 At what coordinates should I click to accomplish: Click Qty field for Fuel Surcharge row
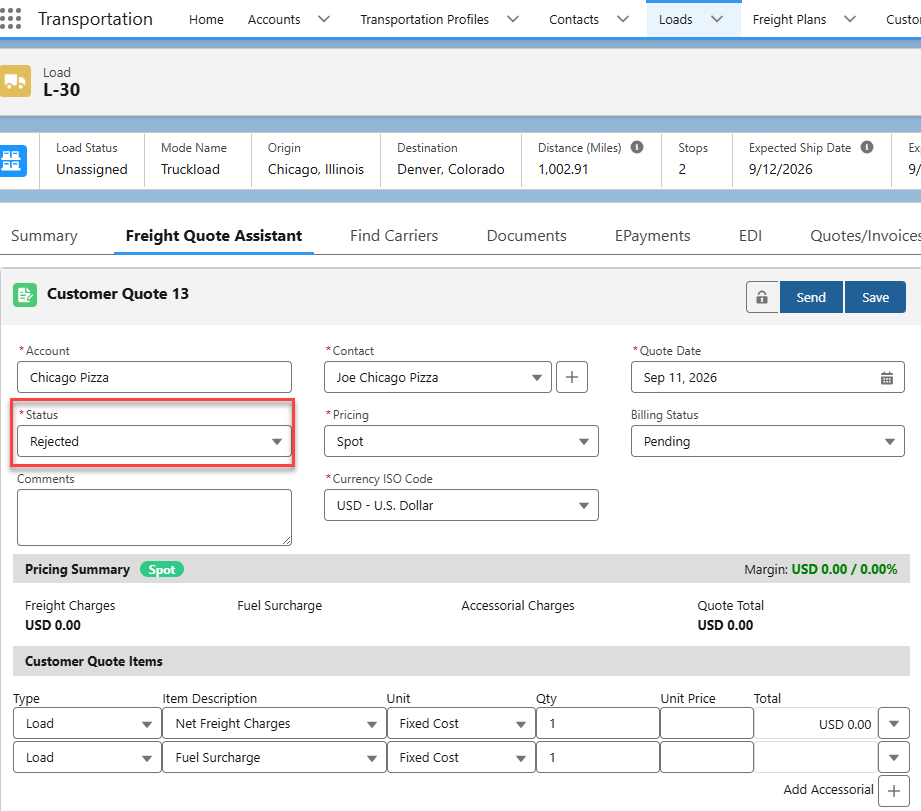point(598,758)
